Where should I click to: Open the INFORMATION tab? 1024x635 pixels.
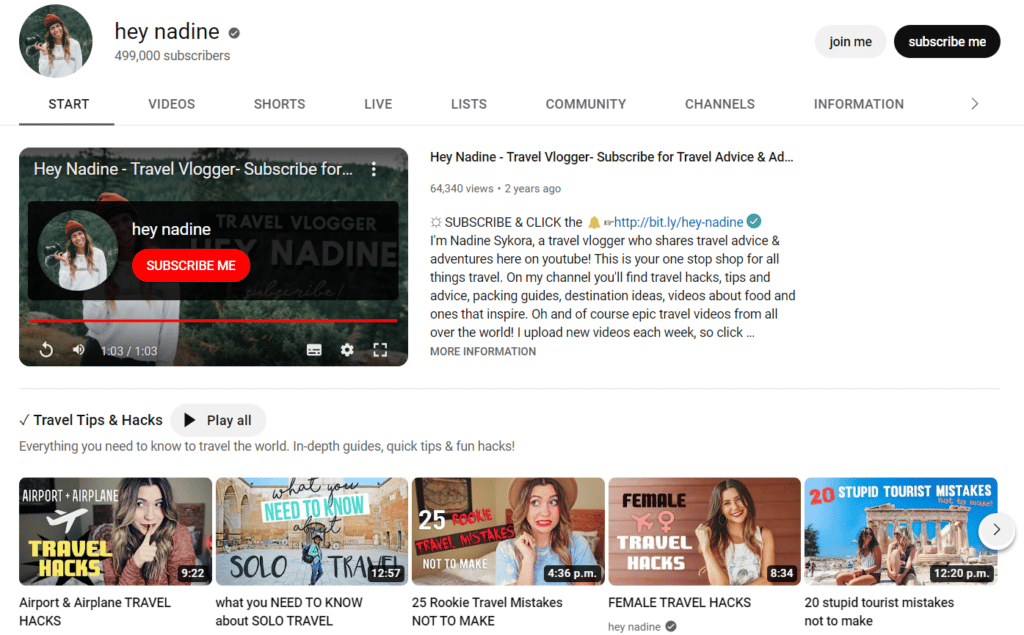859,104
